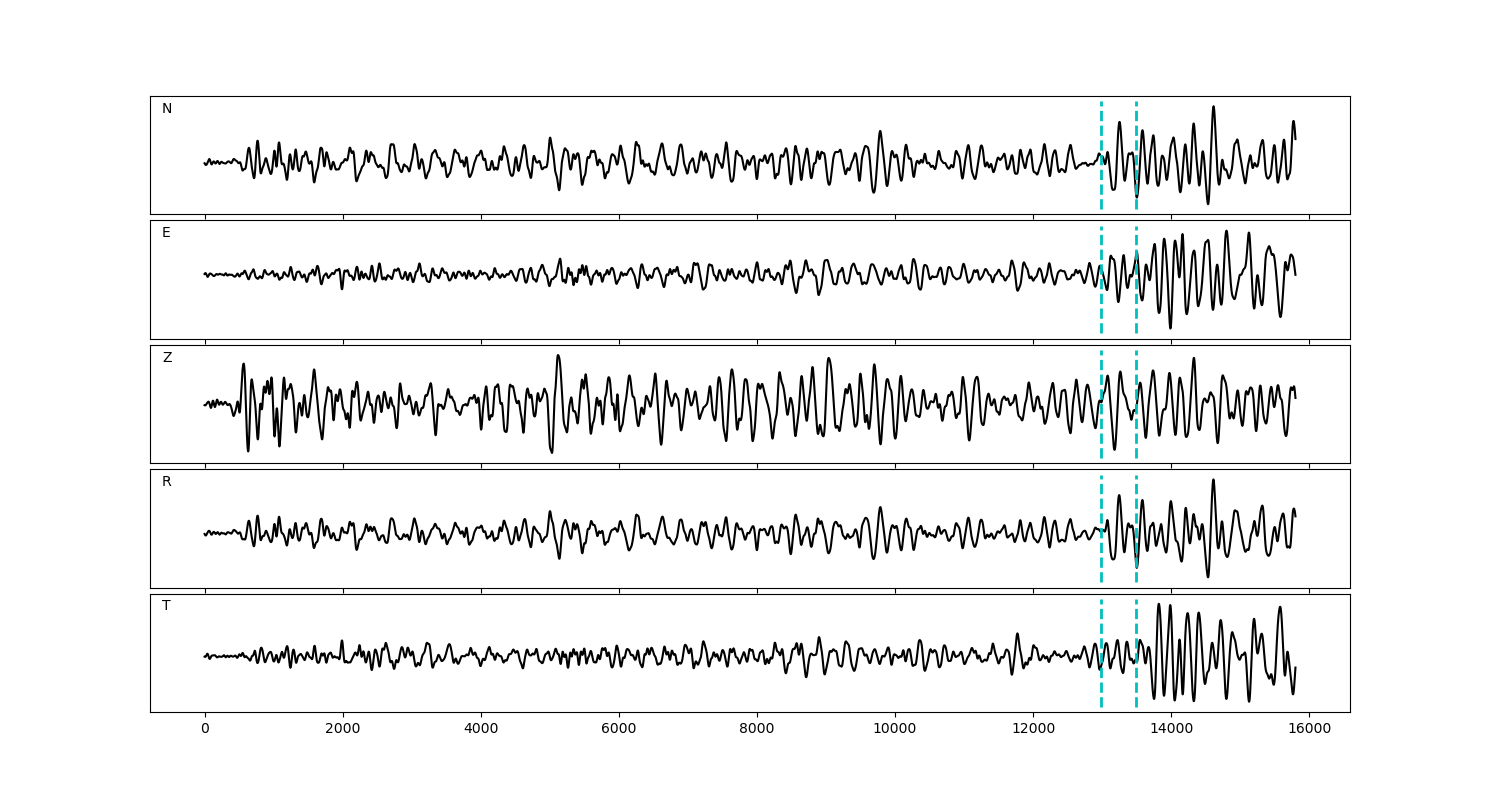Click the 6000 x-axis tick label
Screen dimensions: 1500x800
[619, 730]
